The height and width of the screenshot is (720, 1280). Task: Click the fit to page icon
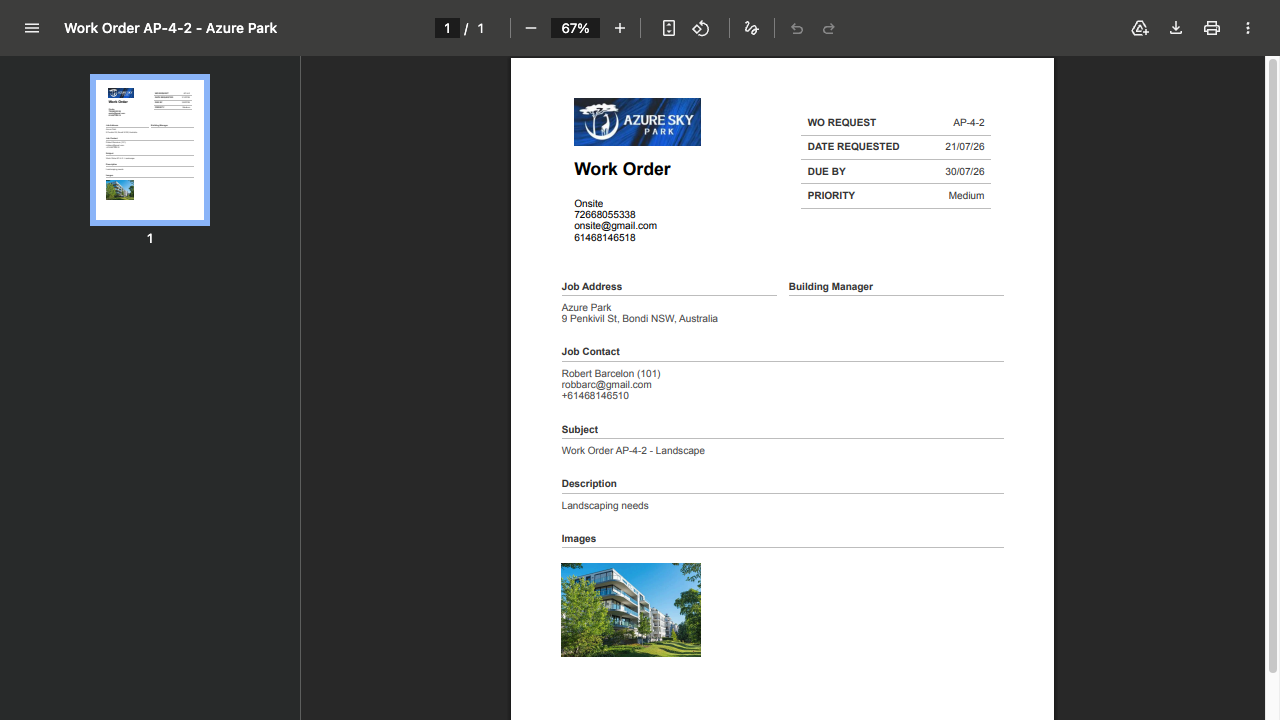pos(669,28)
